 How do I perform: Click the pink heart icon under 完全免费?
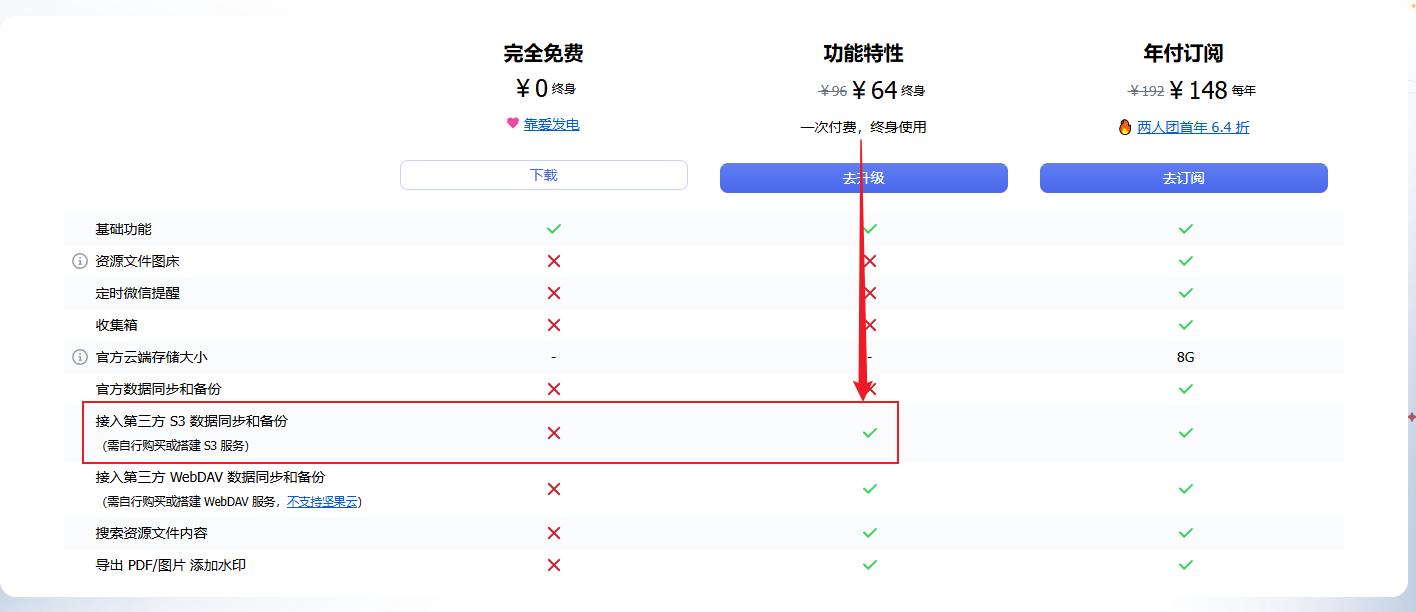[513, 123]
